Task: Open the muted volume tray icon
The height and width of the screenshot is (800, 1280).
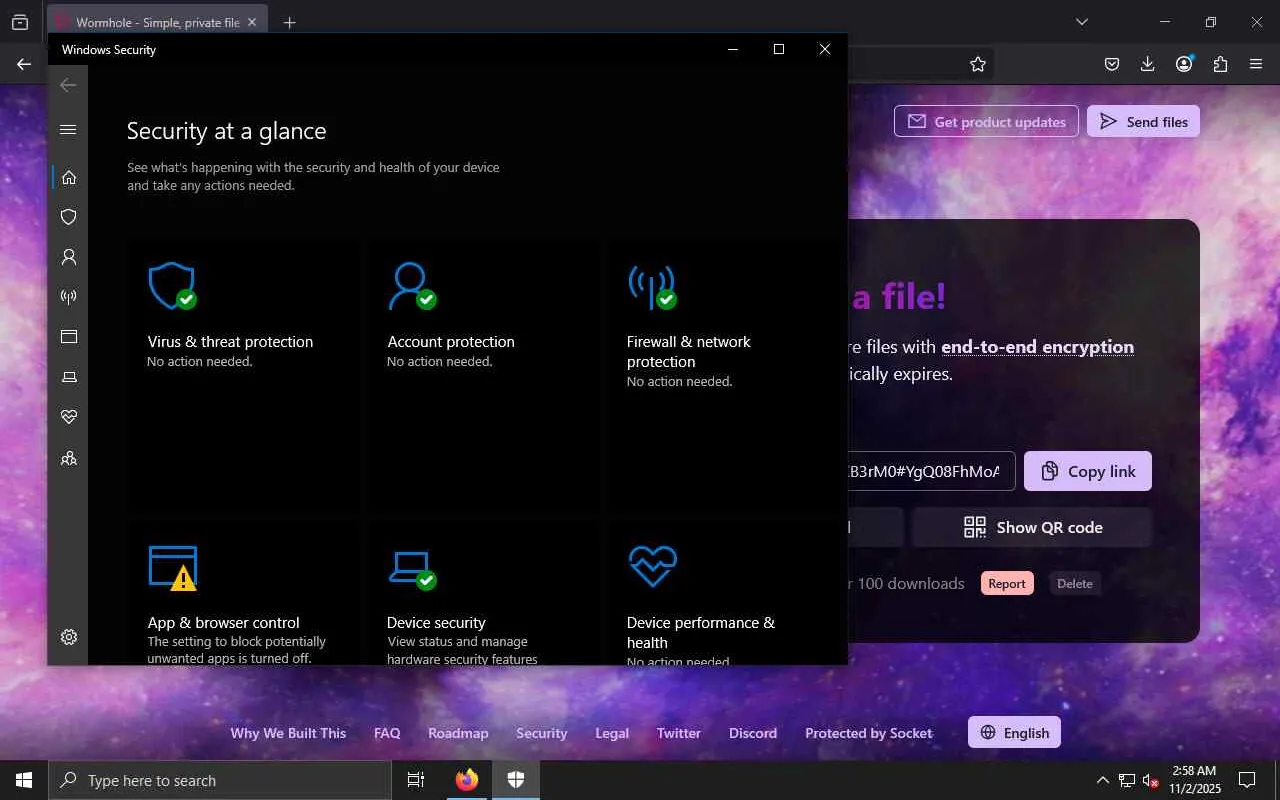Action: (x=1151, y=780)
